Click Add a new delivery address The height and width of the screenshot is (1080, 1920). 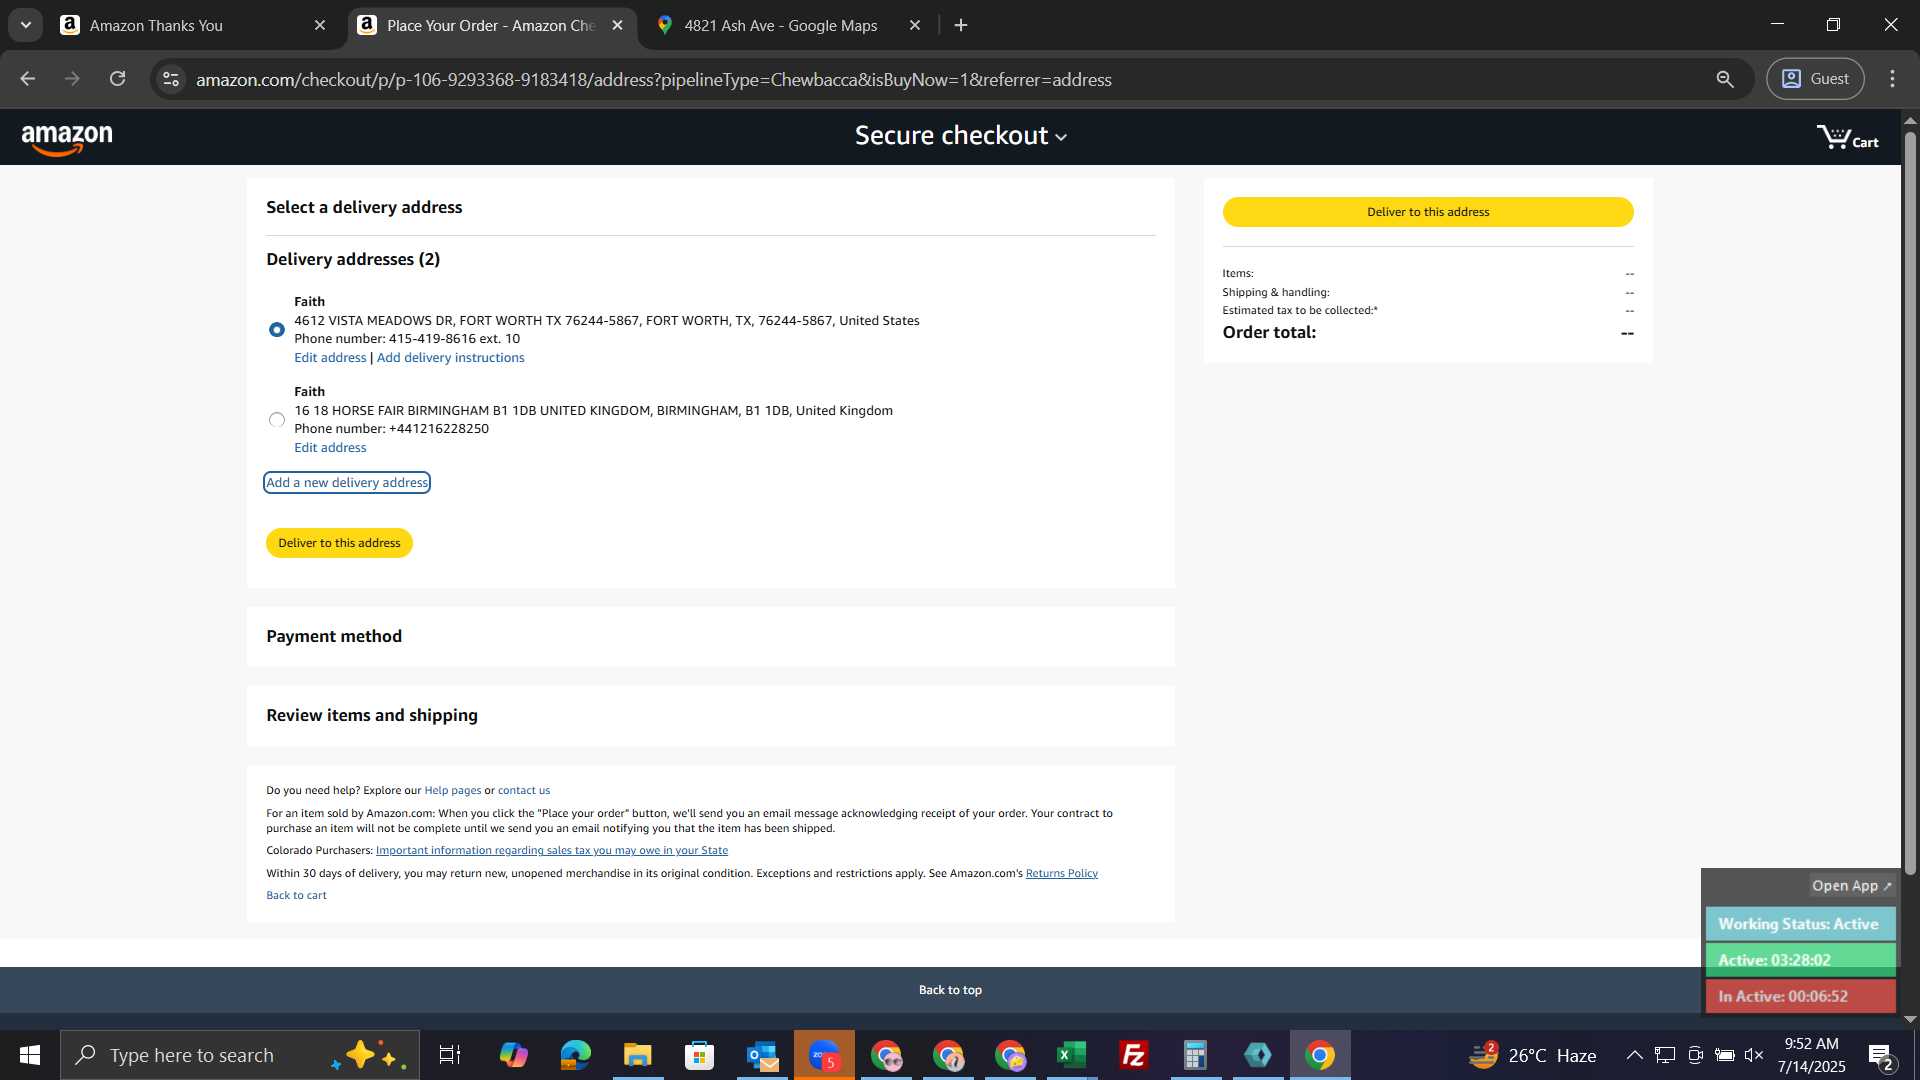pos(347,482)
